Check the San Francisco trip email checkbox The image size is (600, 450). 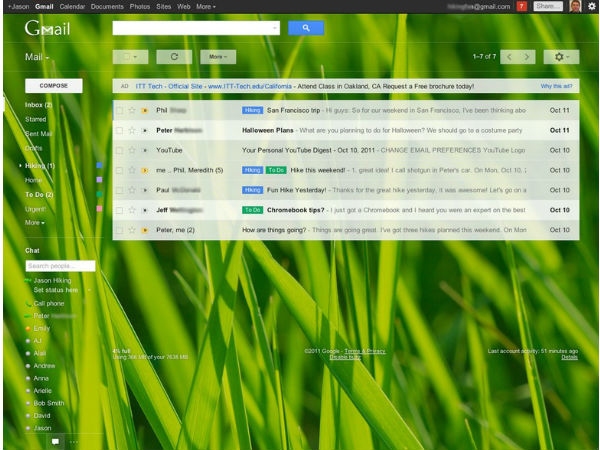tap(119, 111)
